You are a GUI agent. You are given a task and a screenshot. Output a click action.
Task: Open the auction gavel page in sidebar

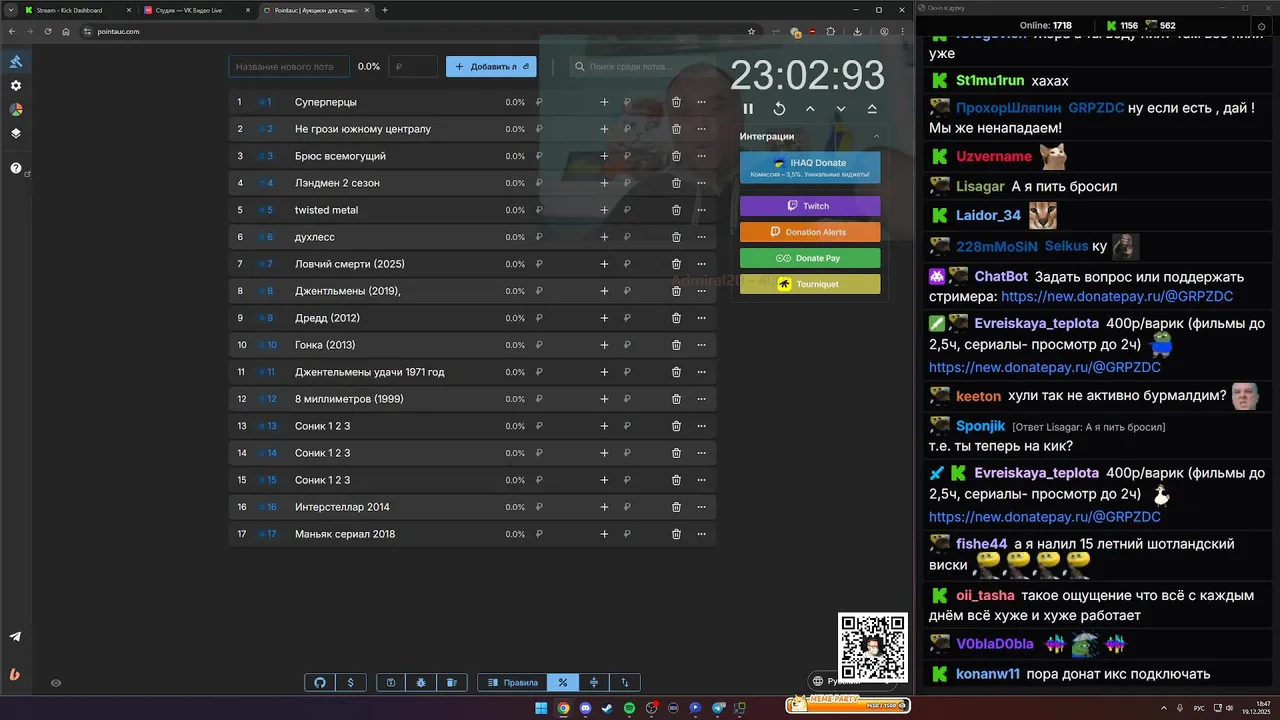pos(16,62)
